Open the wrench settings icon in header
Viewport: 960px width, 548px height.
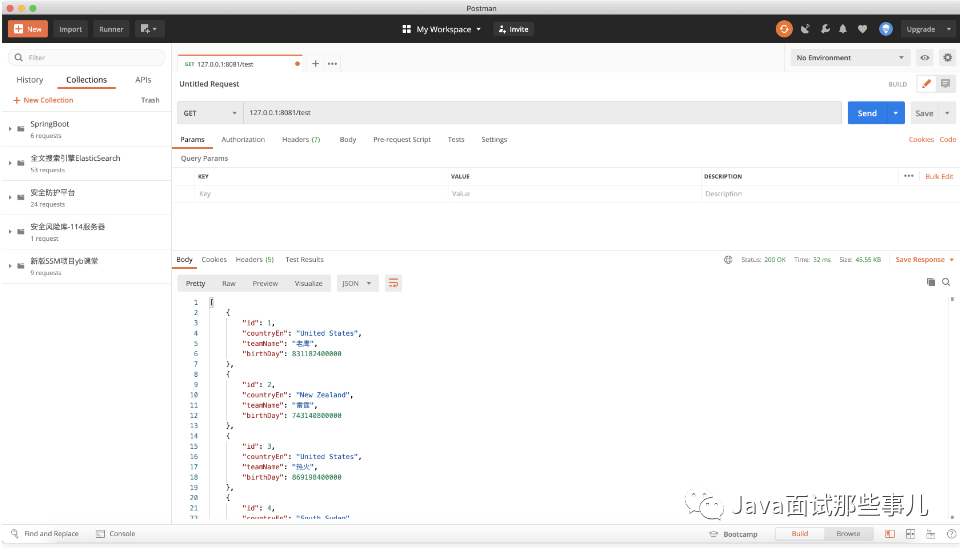pyautogui.click(x=825, y=29)
